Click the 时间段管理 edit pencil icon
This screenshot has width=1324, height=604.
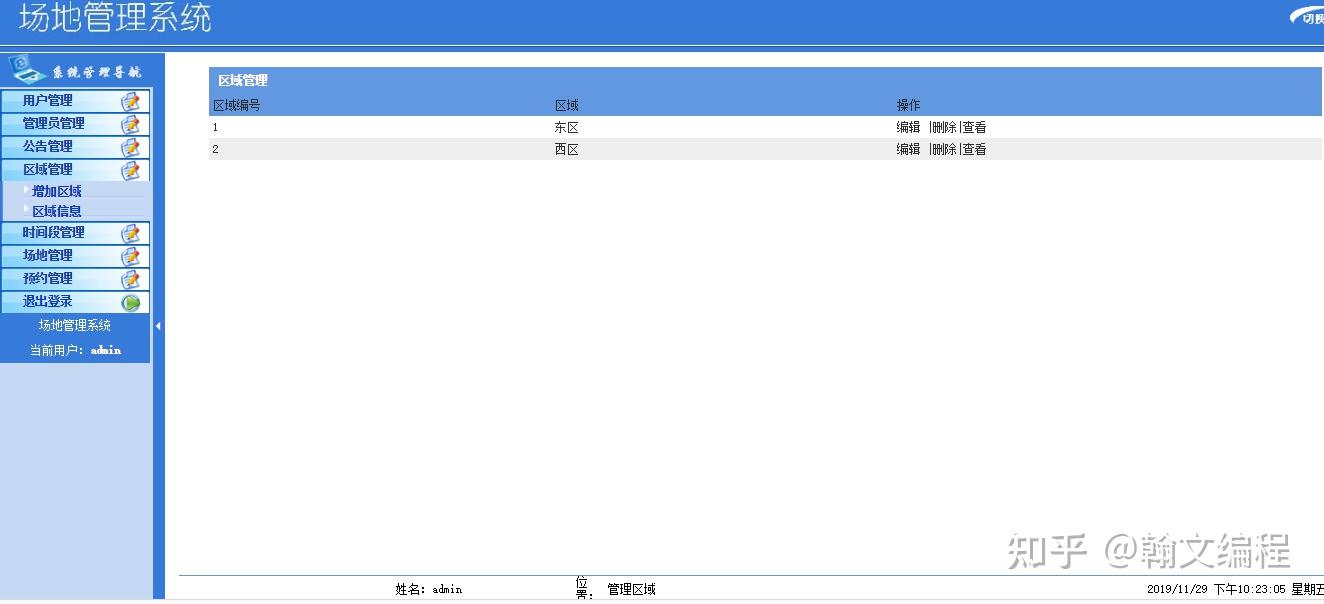[131, 233]
